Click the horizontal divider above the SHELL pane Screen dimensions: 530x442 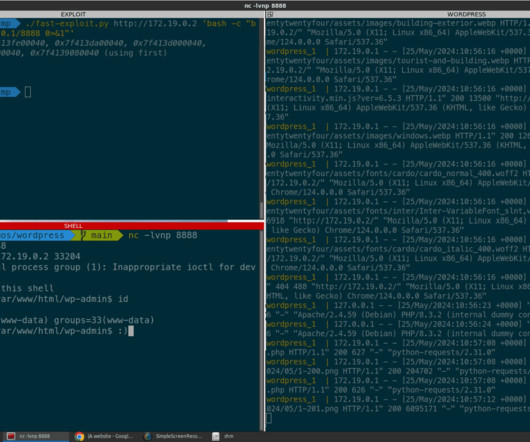tap(132, 221)
